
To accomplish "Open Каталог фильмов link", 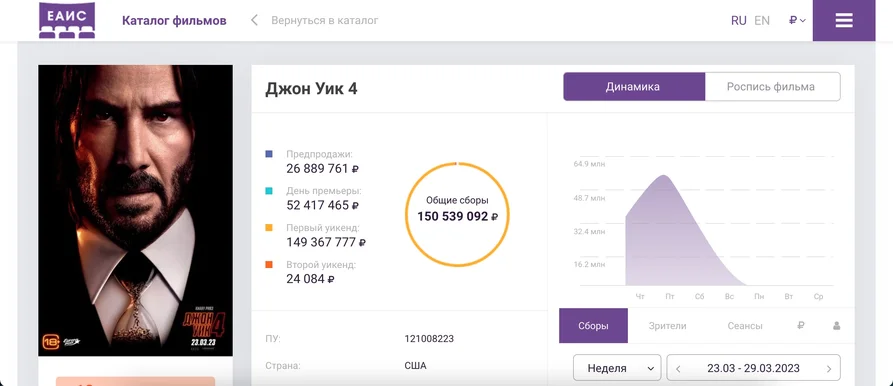I will tap(174, 20).
